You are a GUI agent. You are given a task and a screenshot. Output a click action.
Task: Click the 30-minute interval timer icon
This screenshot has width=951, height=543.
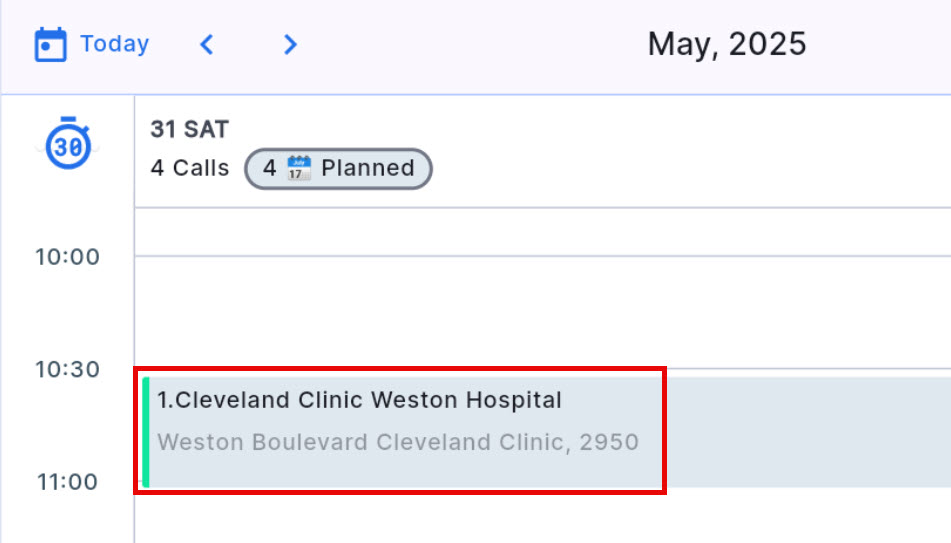pos(68,146)
